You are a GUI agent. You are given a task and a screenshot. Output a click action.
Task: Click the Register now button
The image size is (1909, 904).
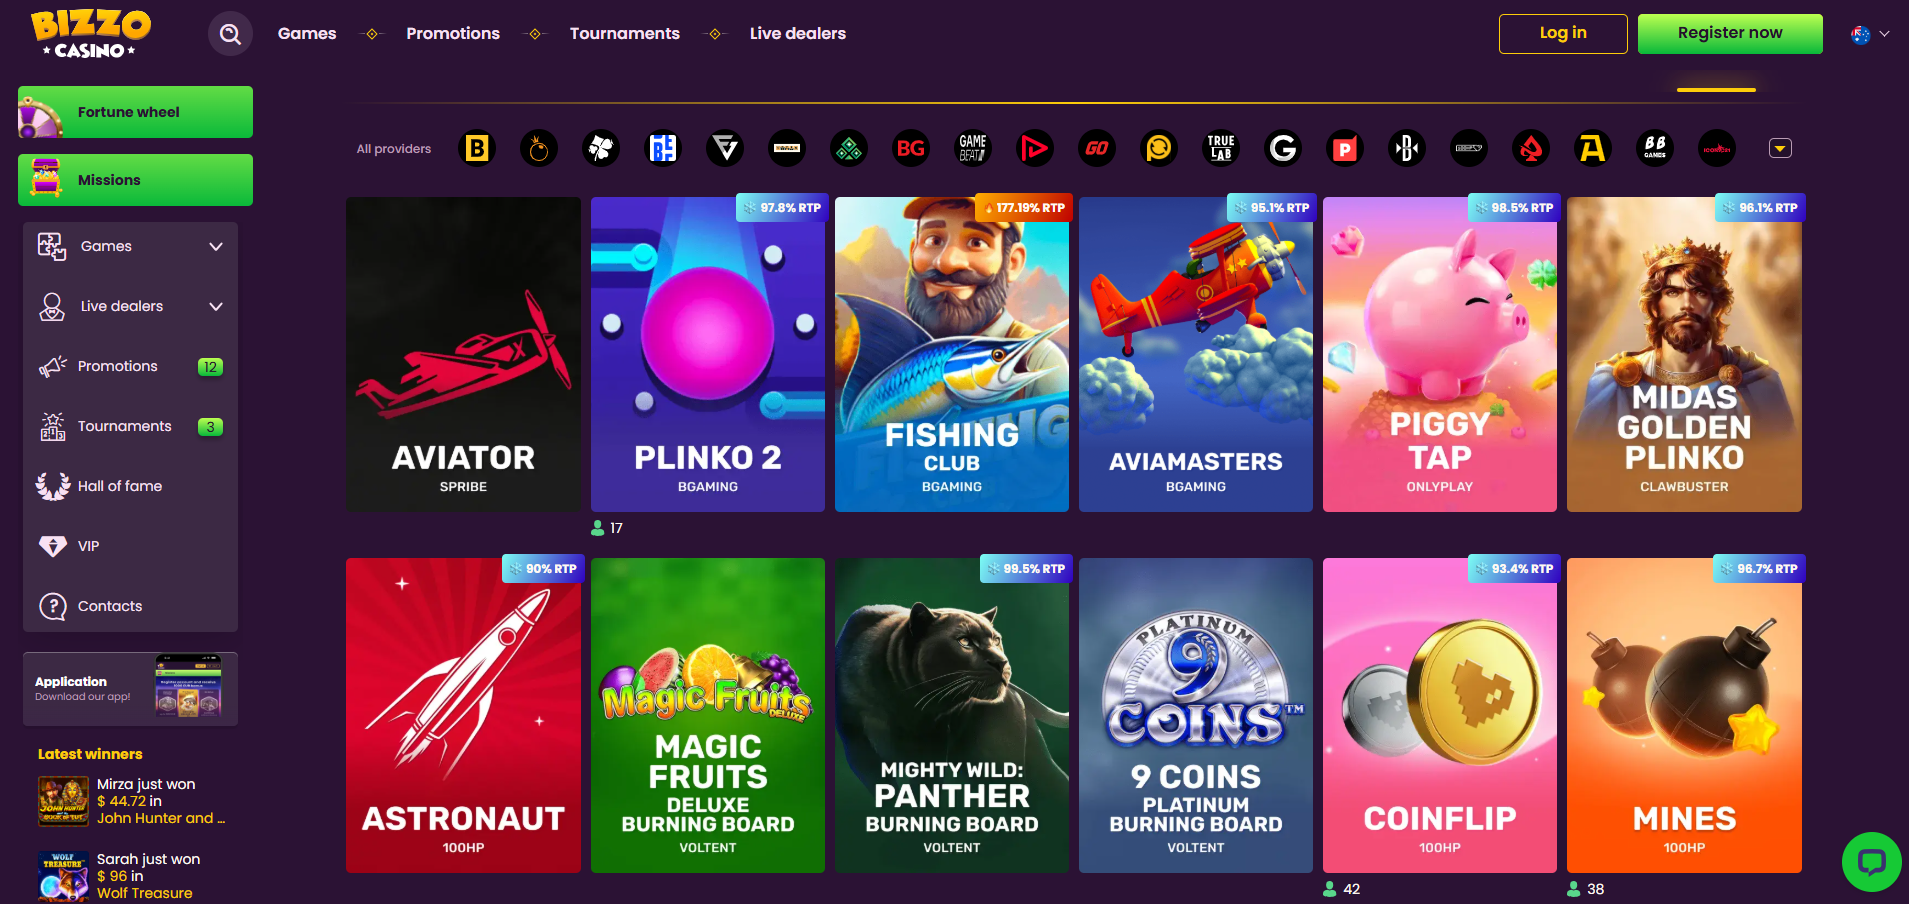(x=1730, y=33)
